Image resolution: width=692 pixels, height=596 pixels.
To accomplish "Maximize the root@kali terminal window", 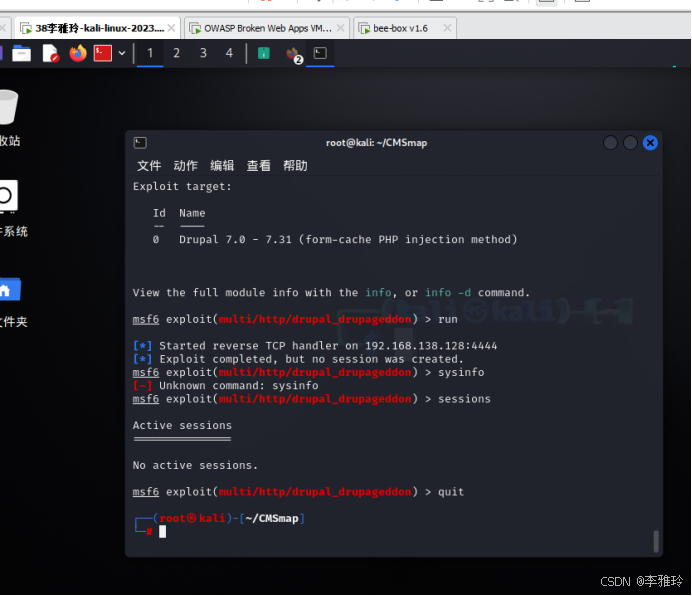I will tap(630, 143).
